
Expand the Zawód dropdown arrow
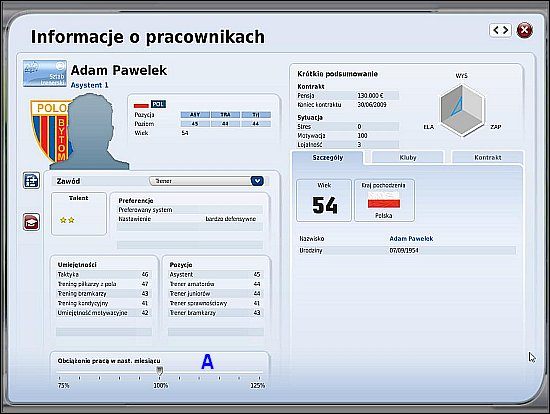(x=257, y=181)
